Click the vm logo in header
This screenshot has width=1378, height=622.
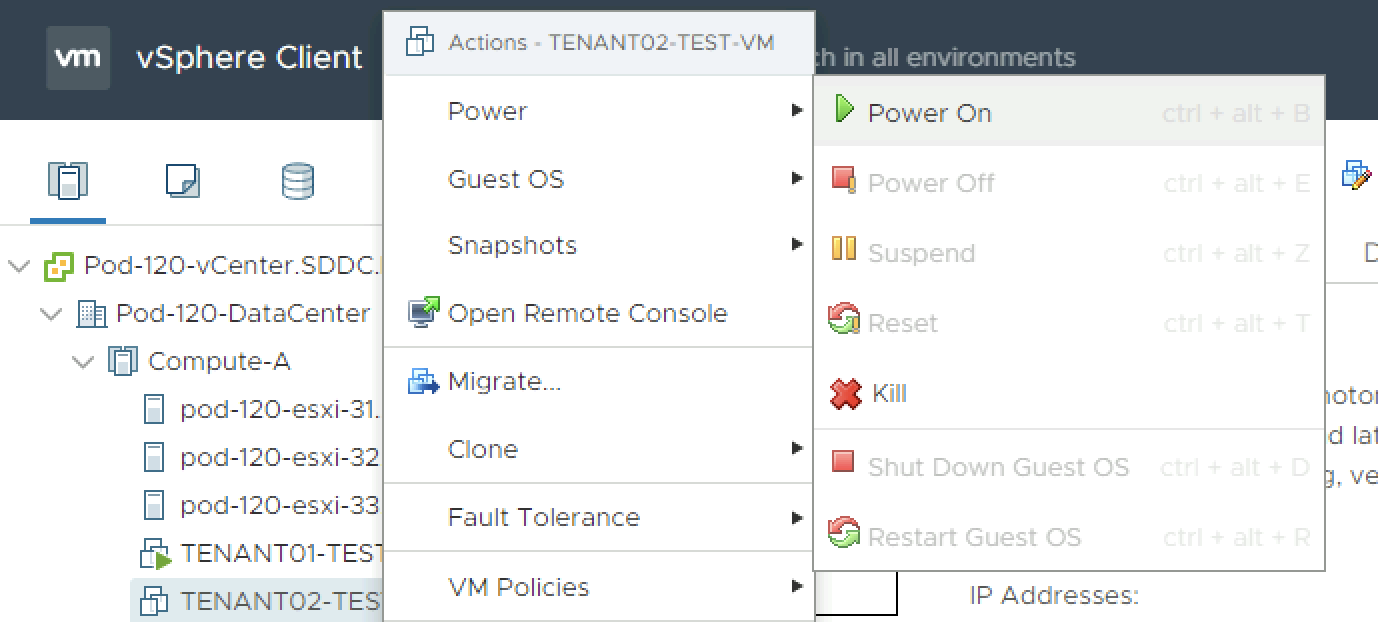(x=78, y=57)
